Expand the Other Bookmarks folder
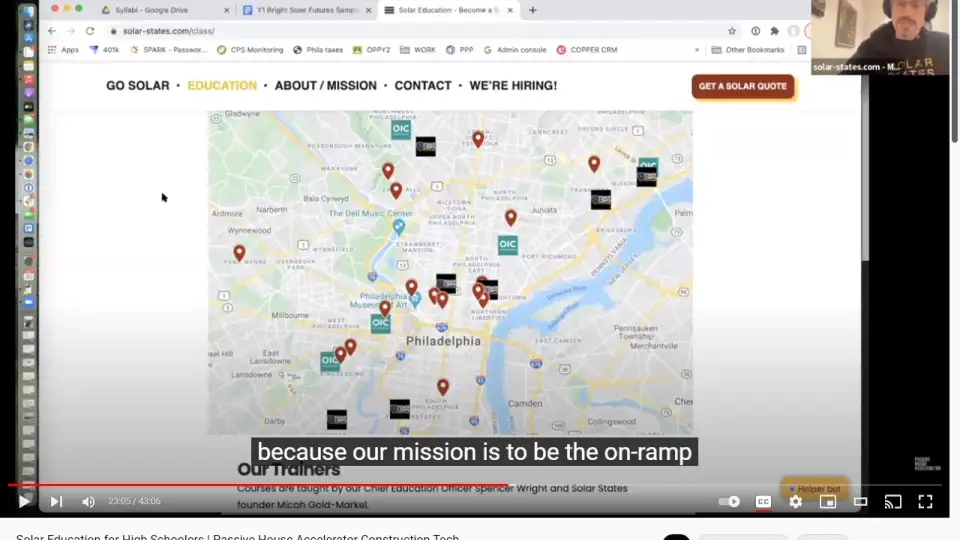Viewport: 960px width, 540px height. pos(748,49)
